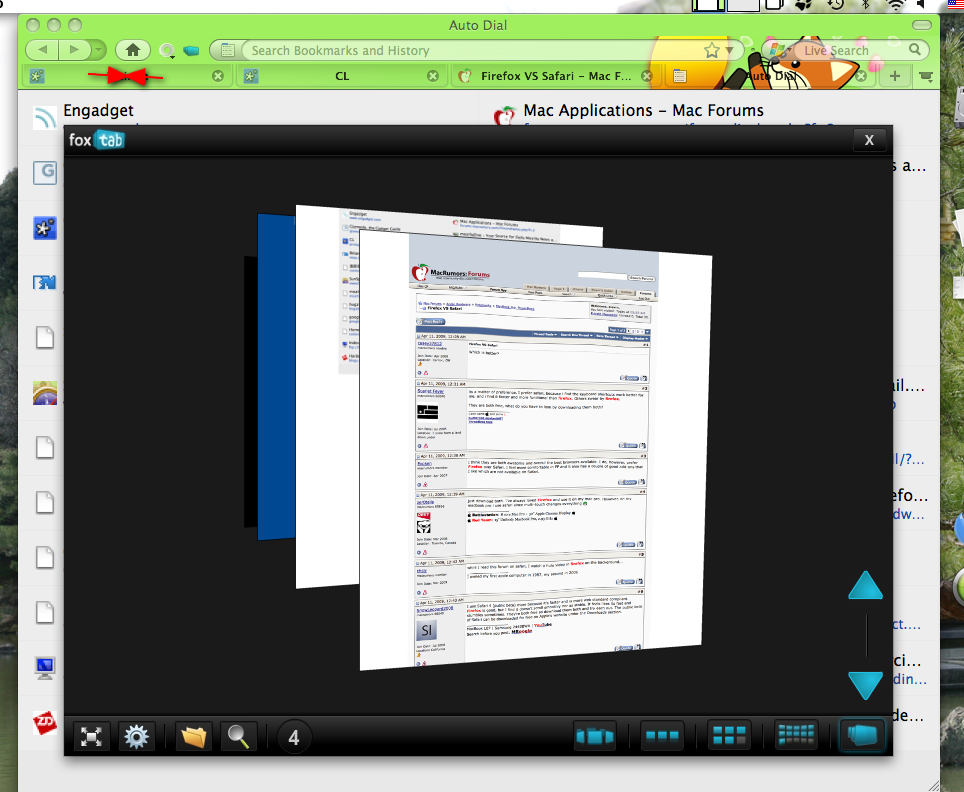The width and height of the screenshot is (964, 792).
Task: Open the list all tabs dropdown
Action: [926, 77]
